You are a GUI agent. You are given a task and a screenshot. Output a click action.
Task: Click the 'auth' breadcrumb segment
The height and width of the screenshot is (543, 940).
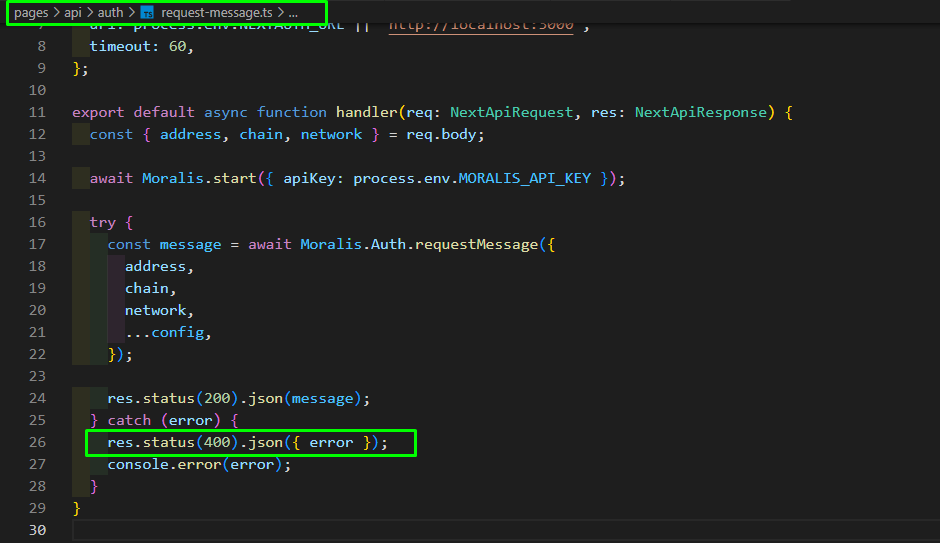(x=110, y=13)
